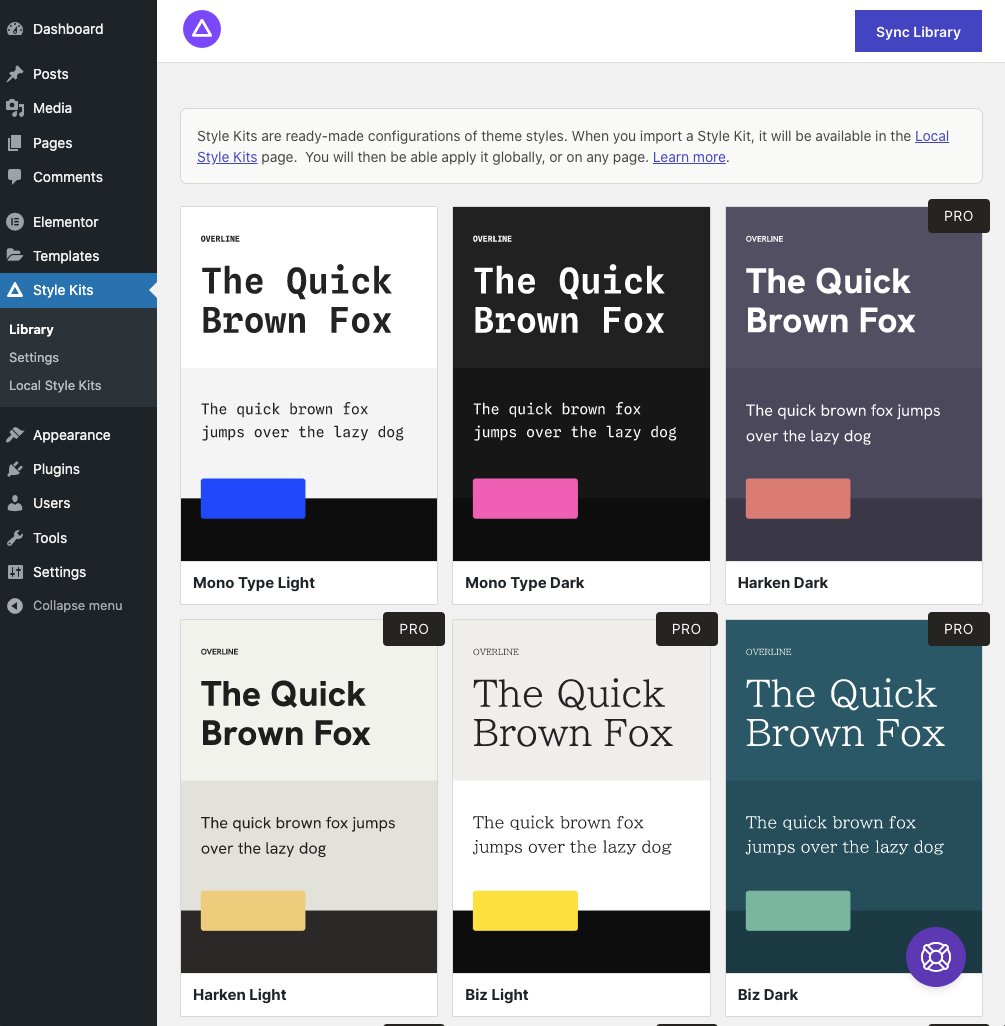Click the blue color swatch on Mono Type Light

click(x=253, y=498)
